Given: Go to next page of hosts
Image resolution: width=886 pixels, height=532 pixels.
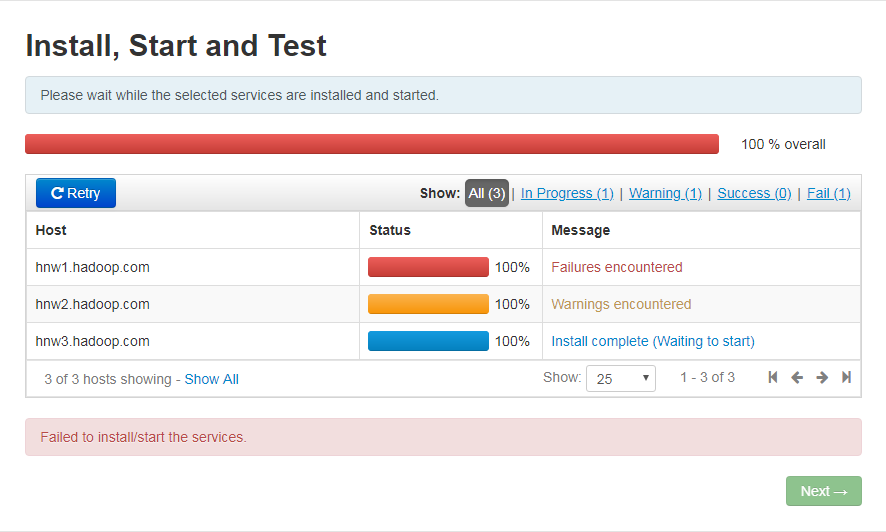Looking at the screenshot, I should (x=822, y=378).
